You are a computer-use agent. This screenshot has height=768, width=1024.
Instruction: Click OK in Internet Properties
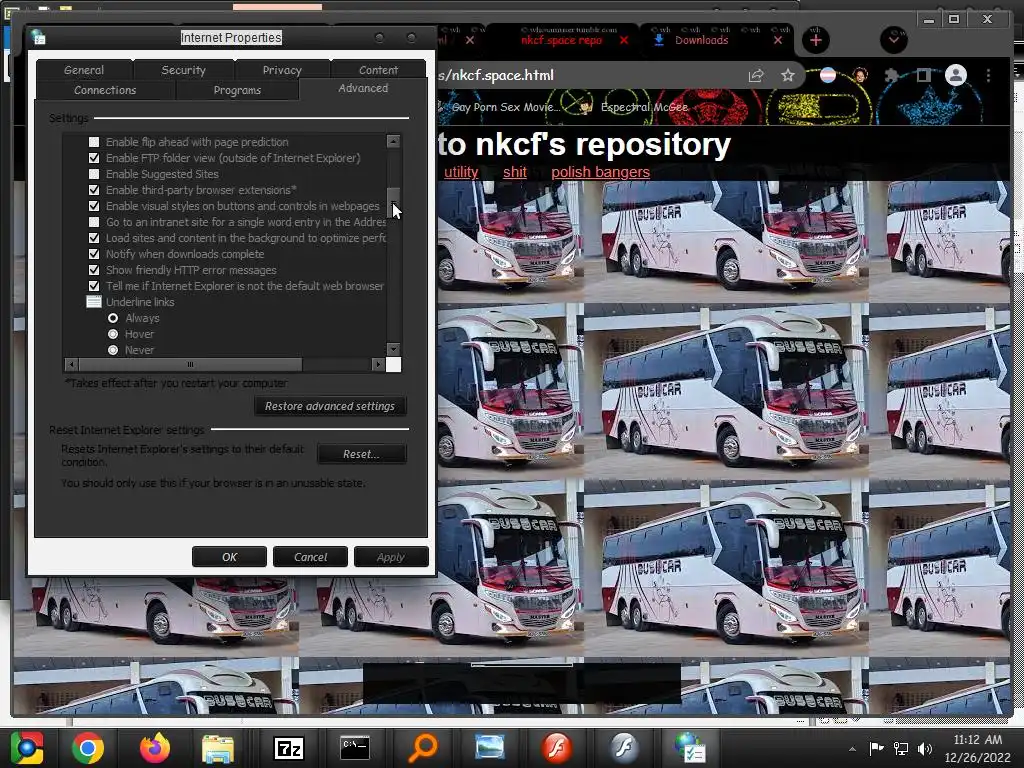pyautogui.click(x=229, y=557)
